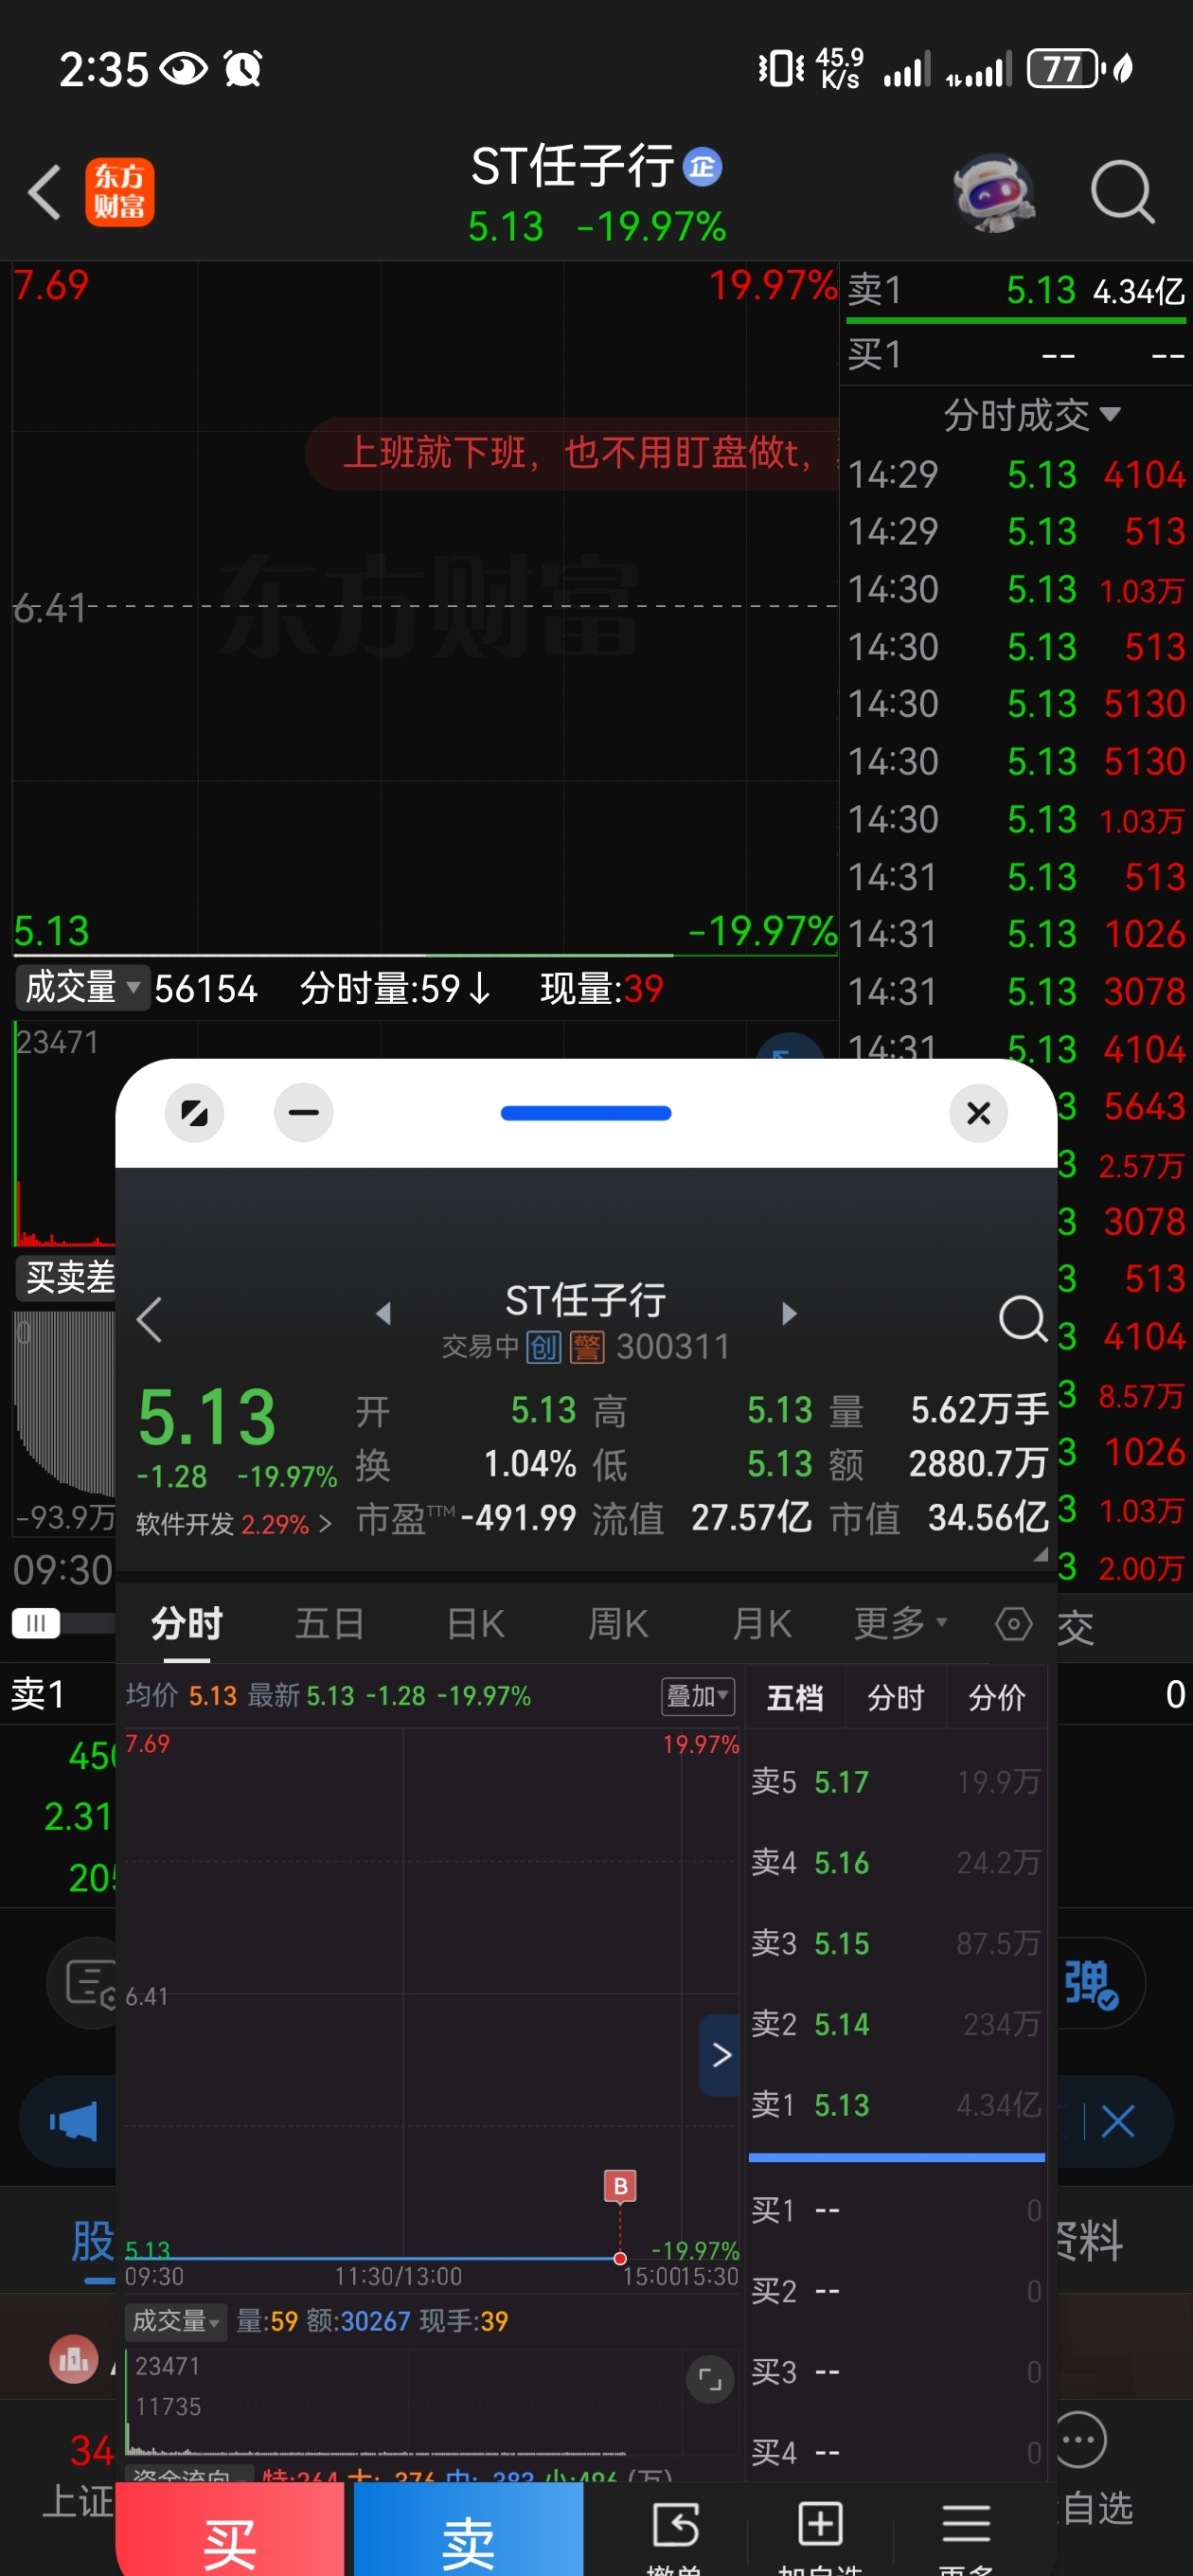The height and width of the screenshot is (2576, 1193).
Task: Switch to 分价 price distribution tab
Action: click(x=996, y=1697)
